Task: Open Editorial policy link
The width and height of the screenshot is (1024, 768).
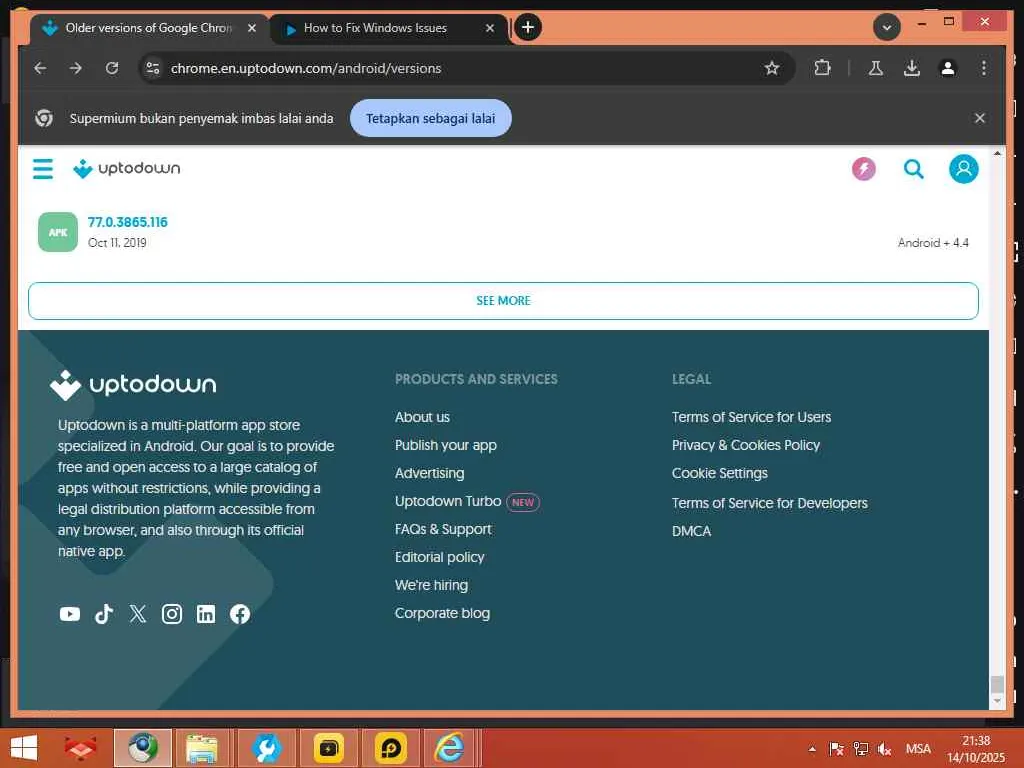Action: tap(440, 557)
